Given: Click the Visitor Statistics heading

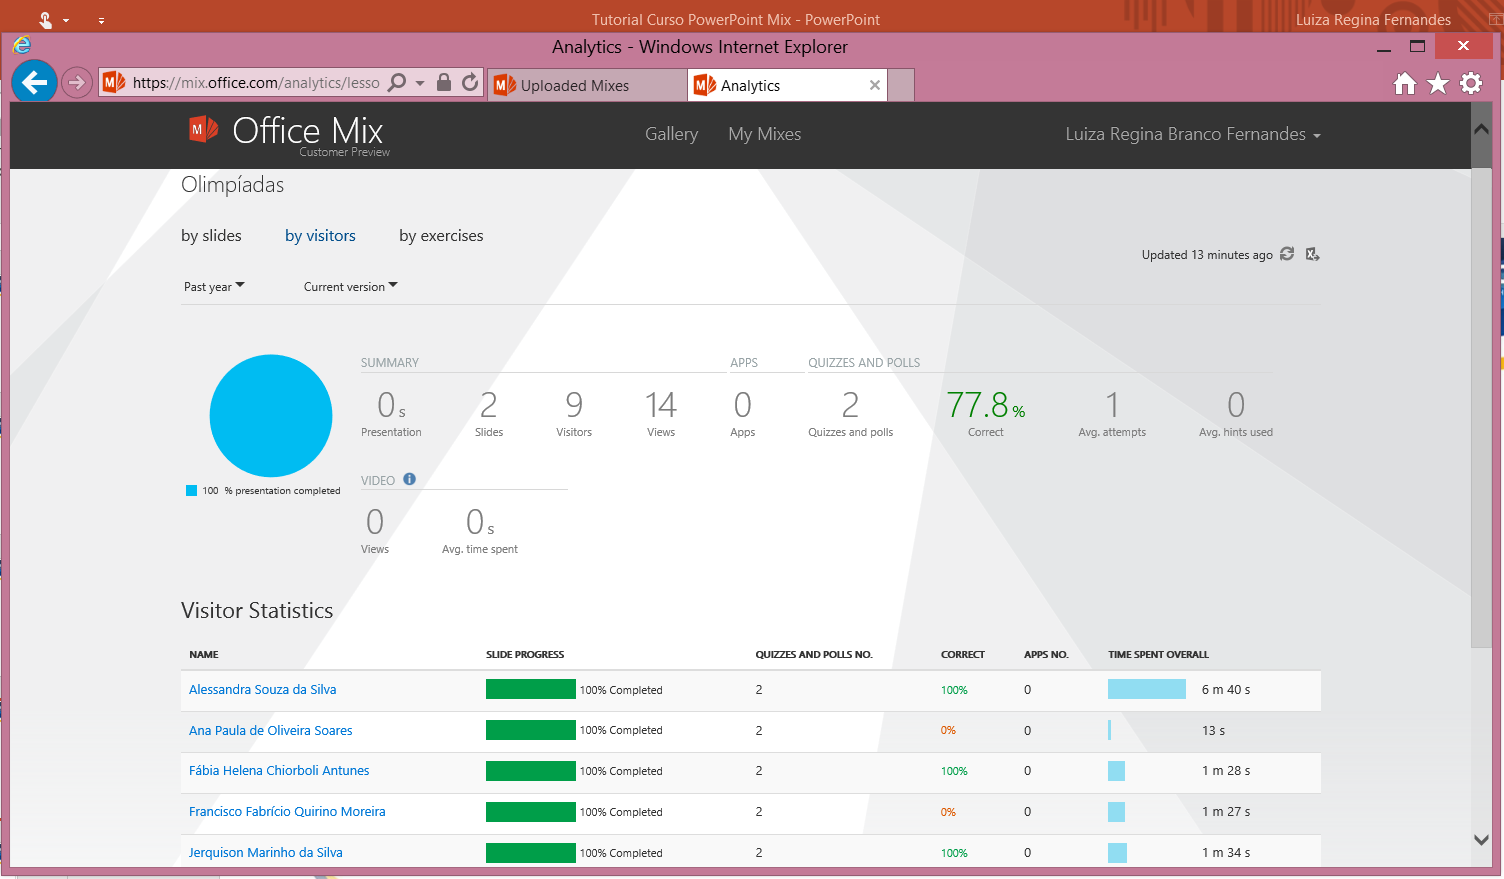Looking at the screenshot, I should 257,610.
